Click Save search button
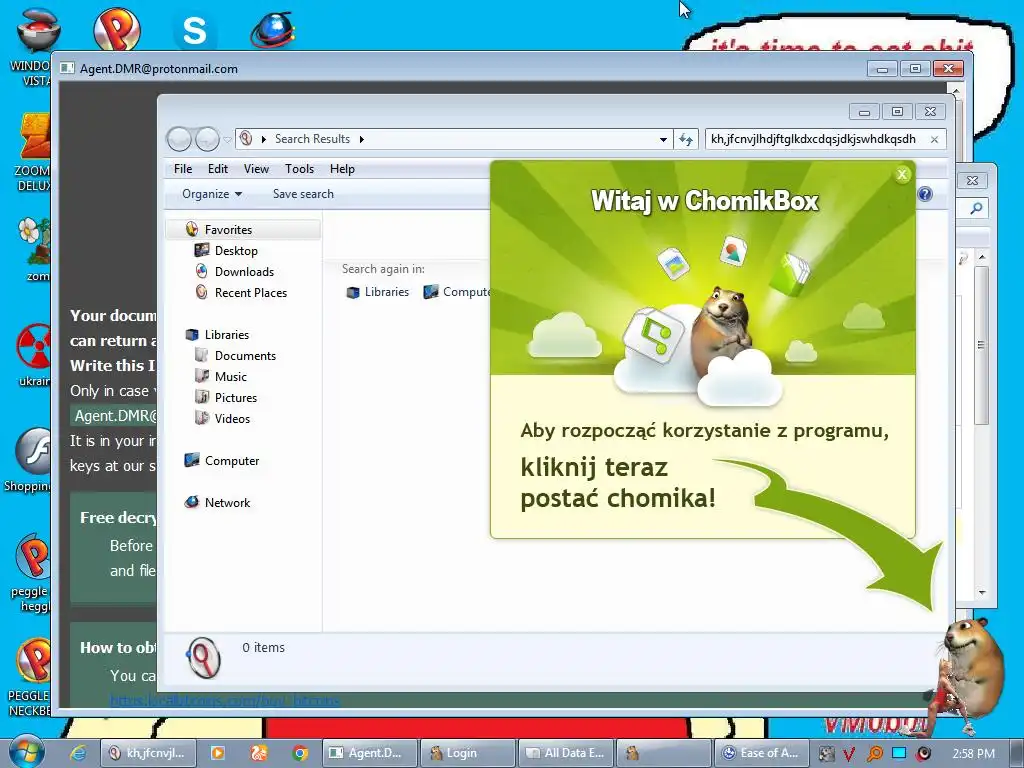The image size is (1024, 768). coord(303,194)
